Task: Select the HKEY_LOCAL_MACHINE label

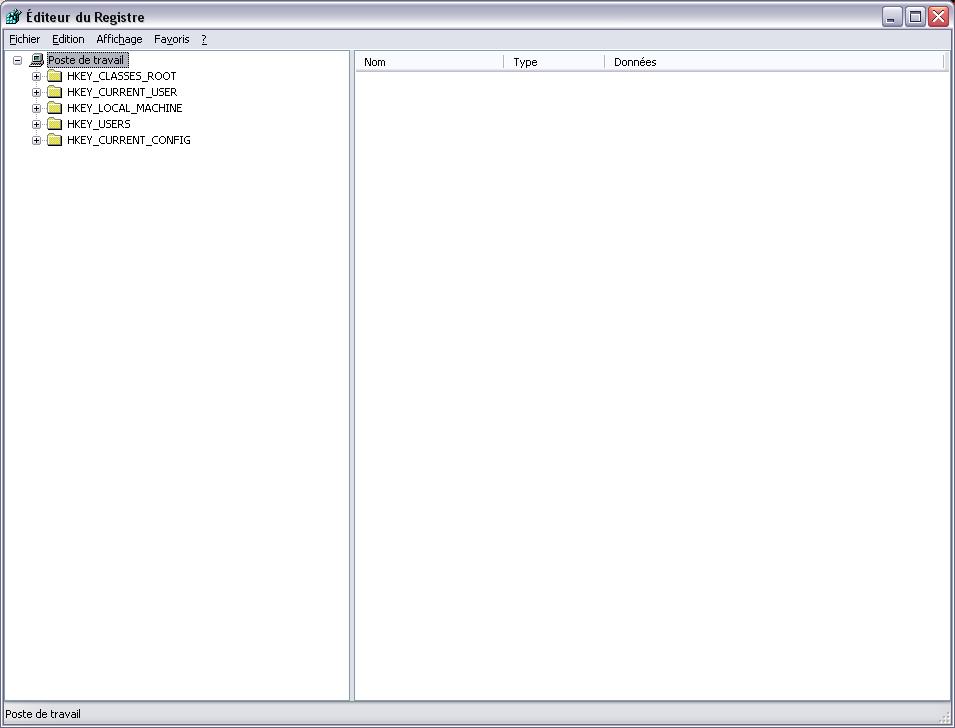Action: [x=124, y=108]
